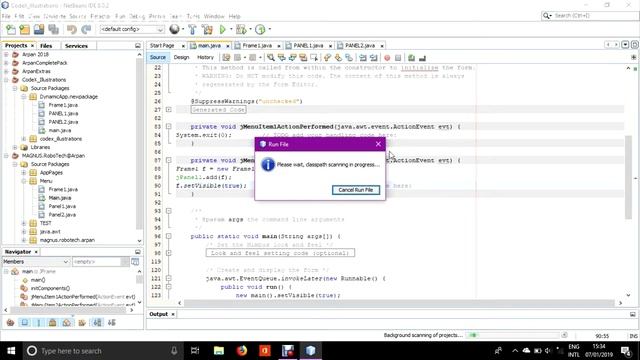Toggle Show Non-Public Members in Navigator
This screenshot has width=640, height=360.
tap(52, 322)
